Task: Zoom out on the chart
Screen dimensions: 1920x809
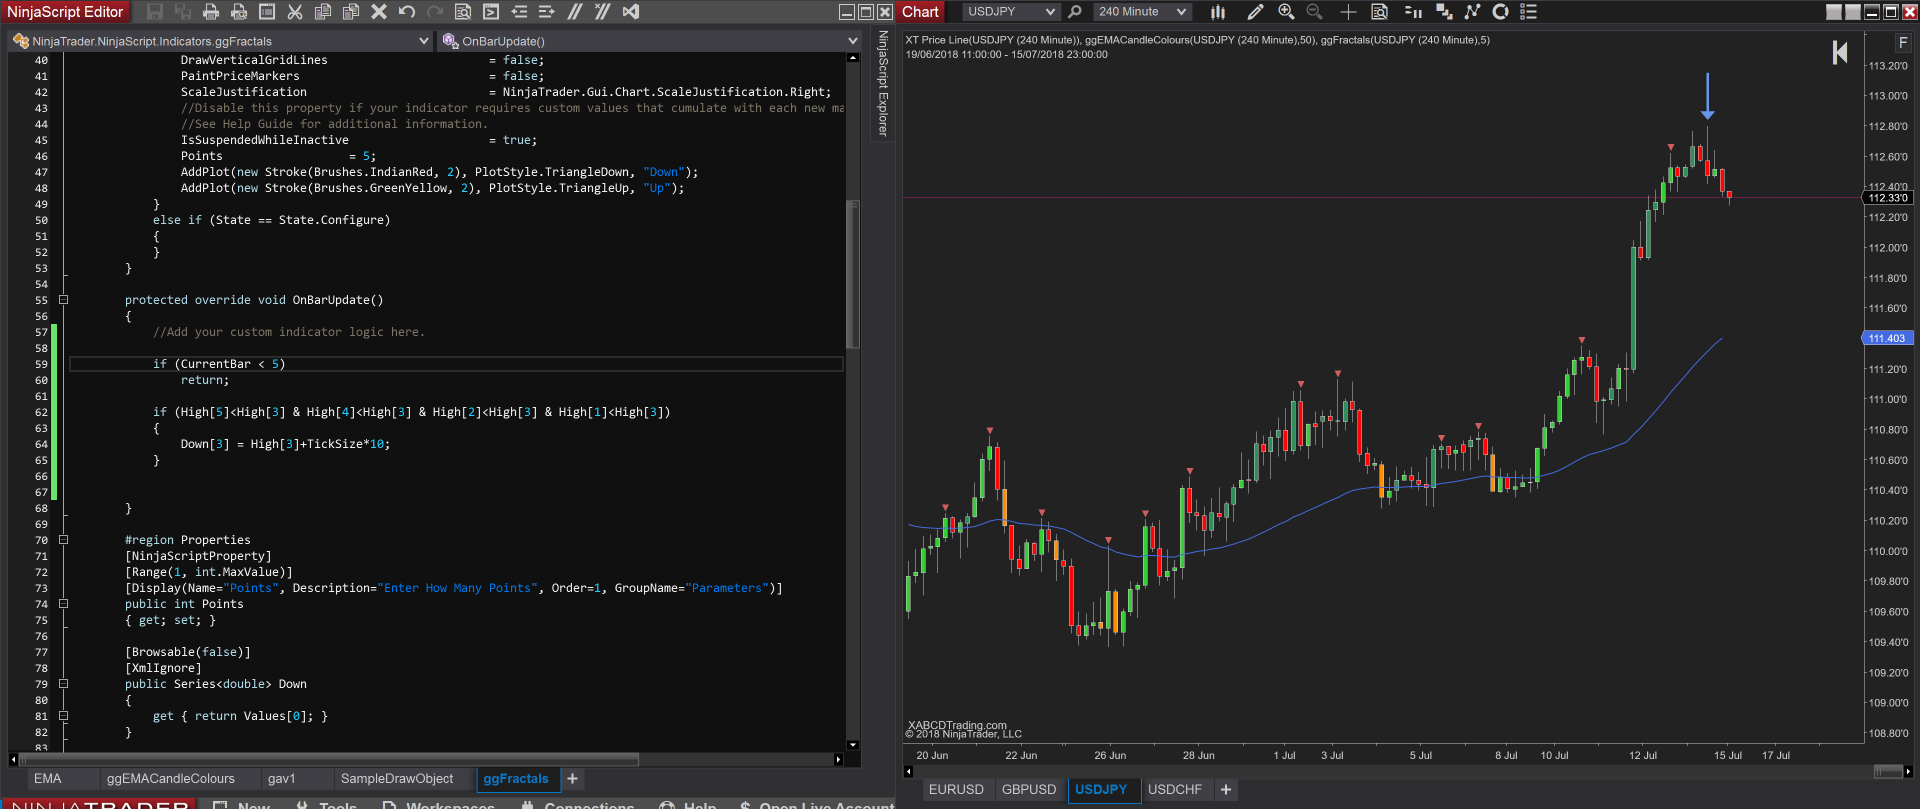Action: 1315,12
